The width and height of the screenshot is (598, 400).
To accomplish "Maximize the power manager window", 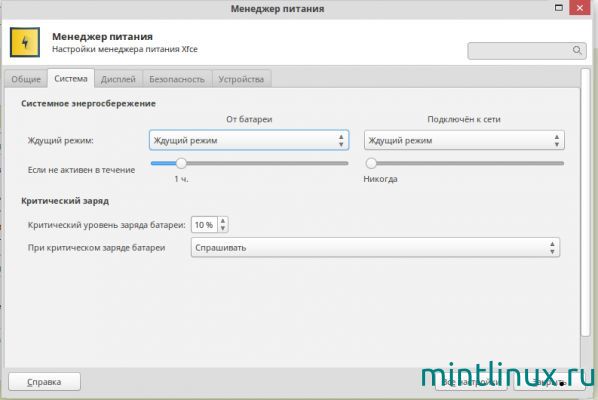I will click(559, 8).
